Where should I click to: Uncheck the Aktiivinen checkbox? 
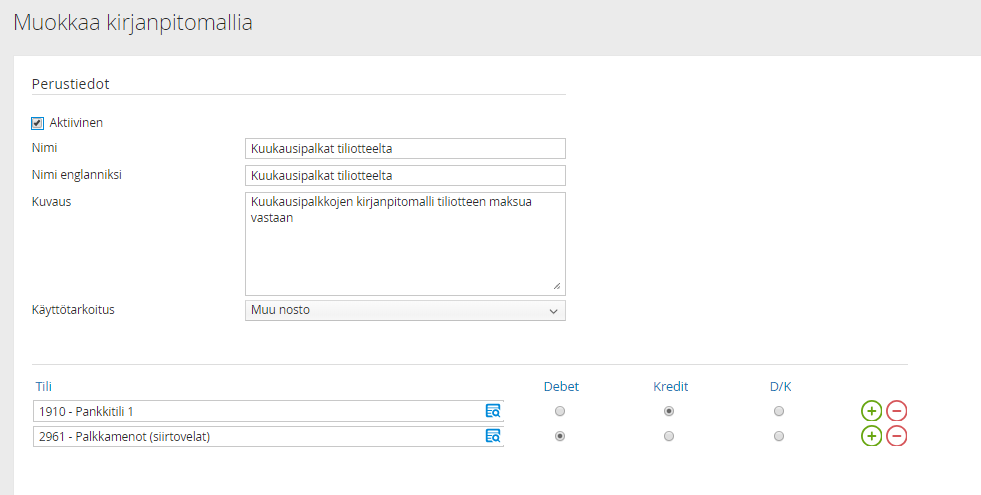pyautogui.click(x=38, y=123)
